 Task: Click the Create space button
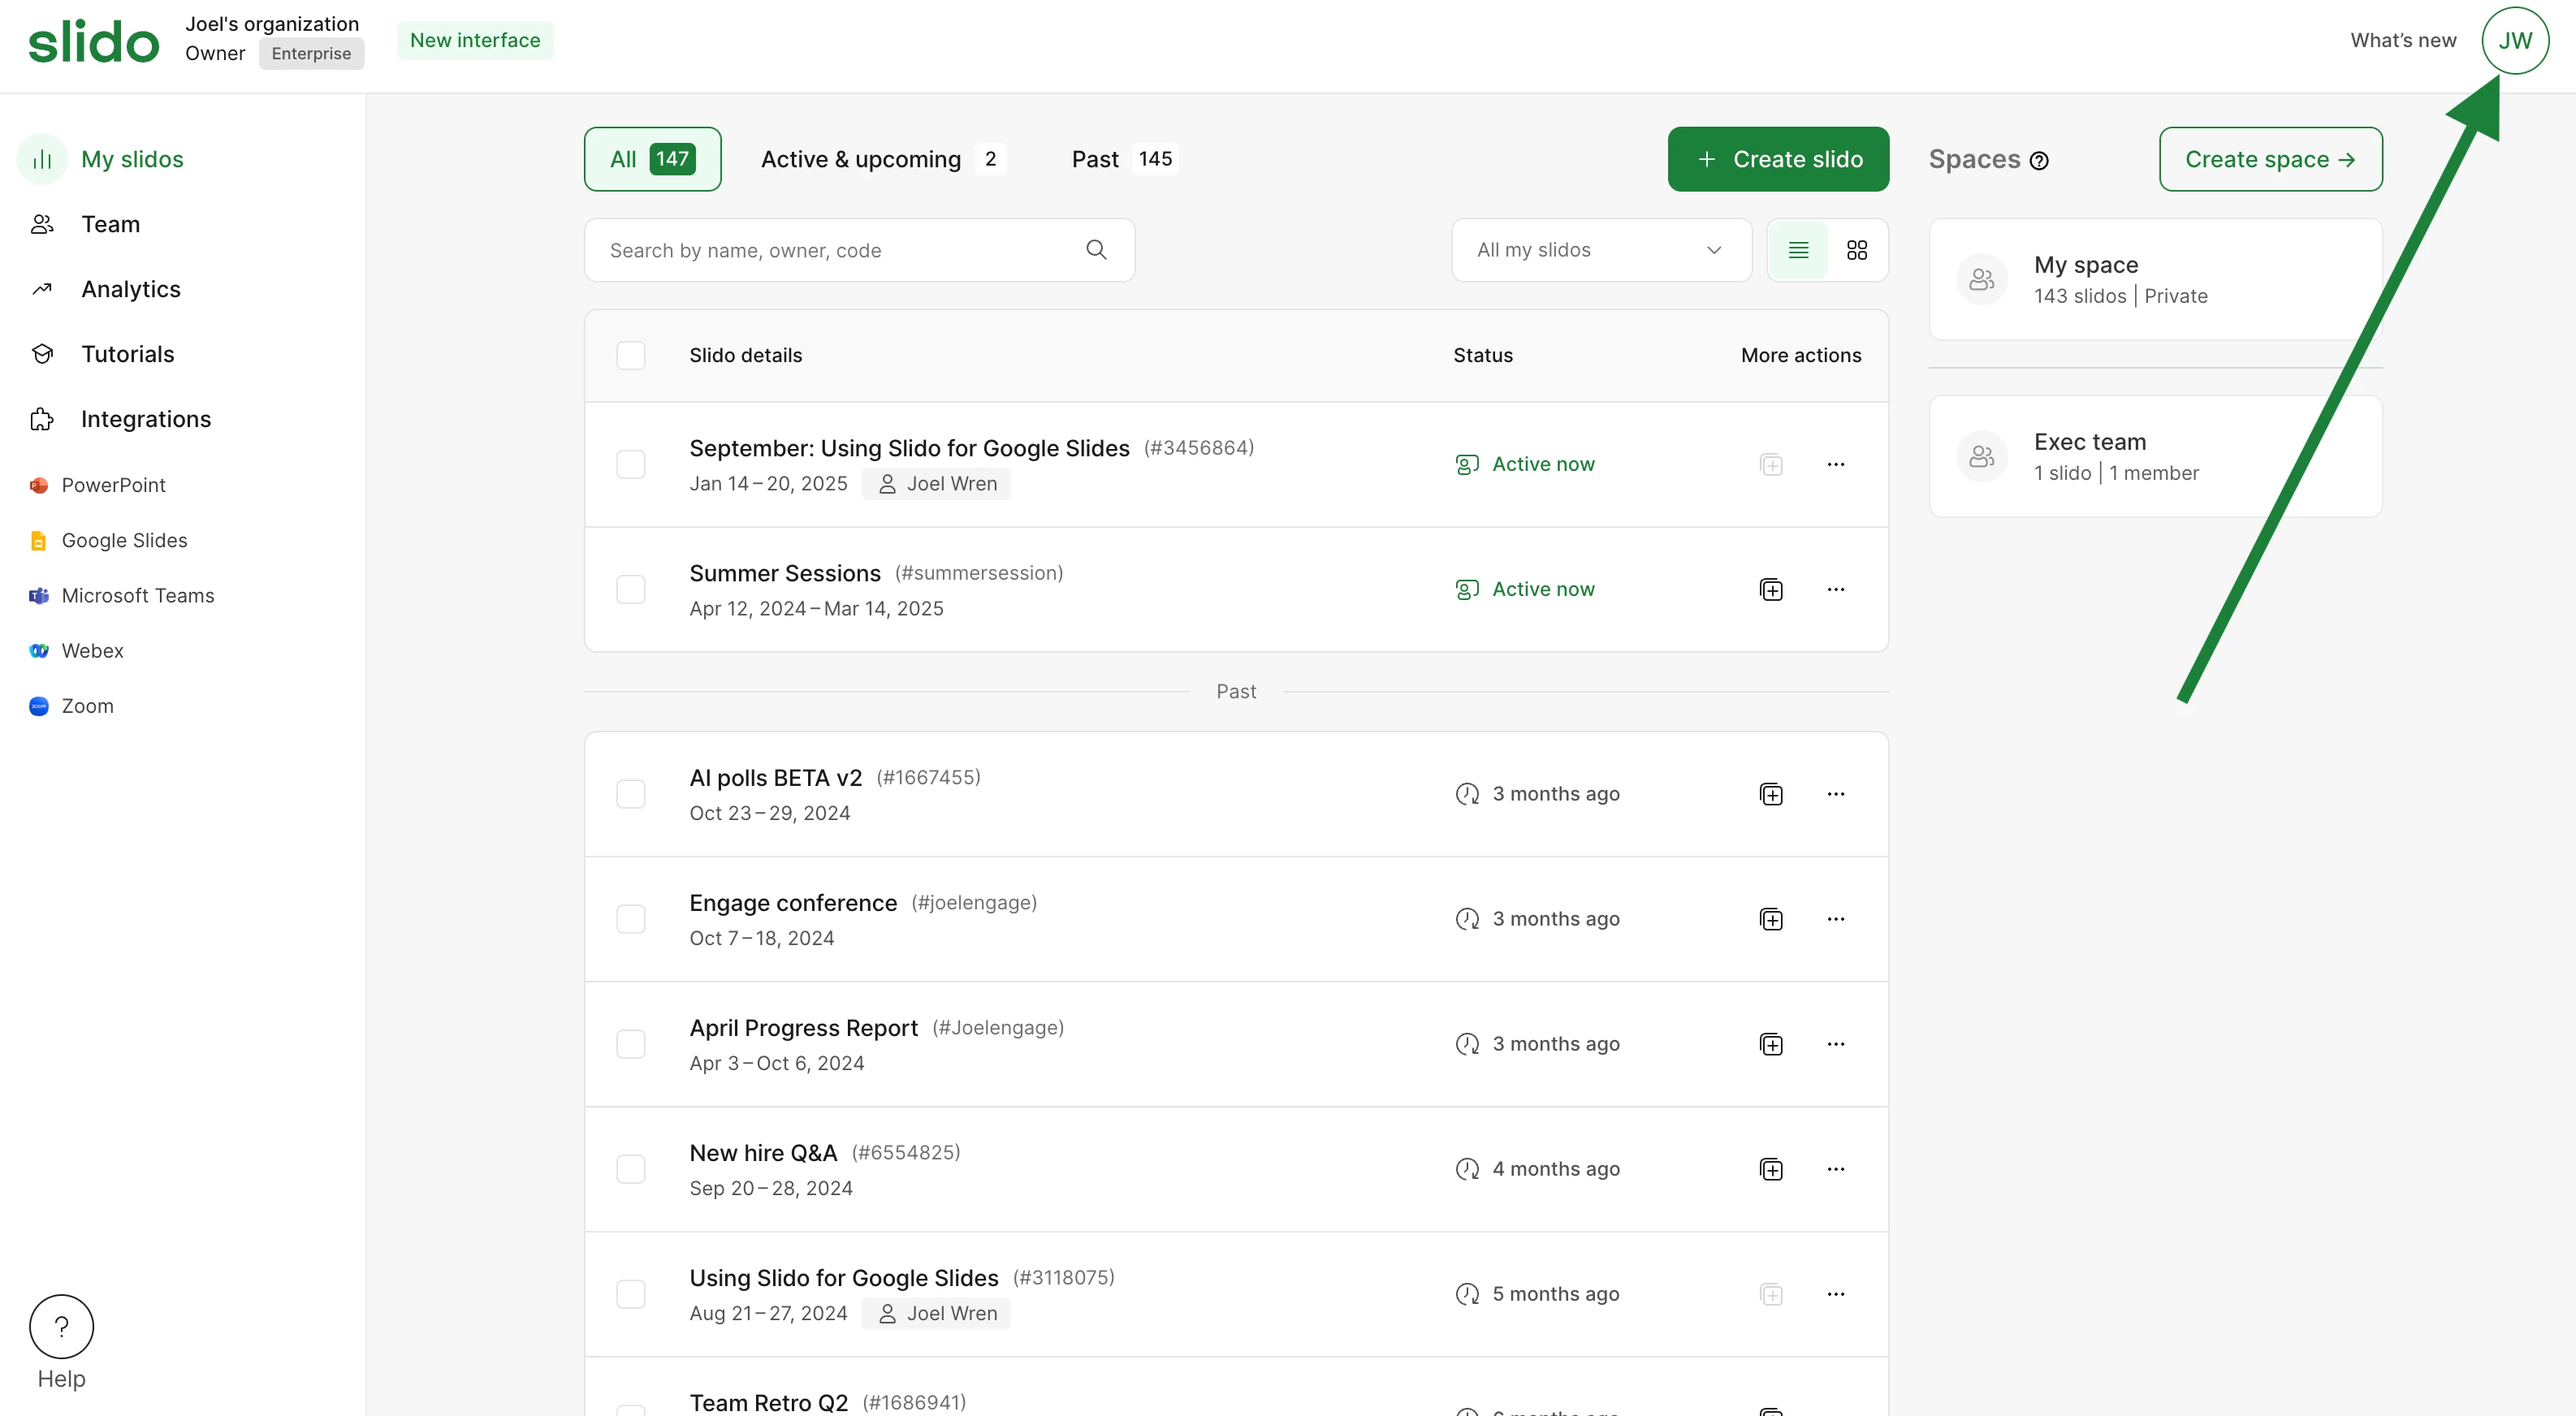click(2269, 159)
